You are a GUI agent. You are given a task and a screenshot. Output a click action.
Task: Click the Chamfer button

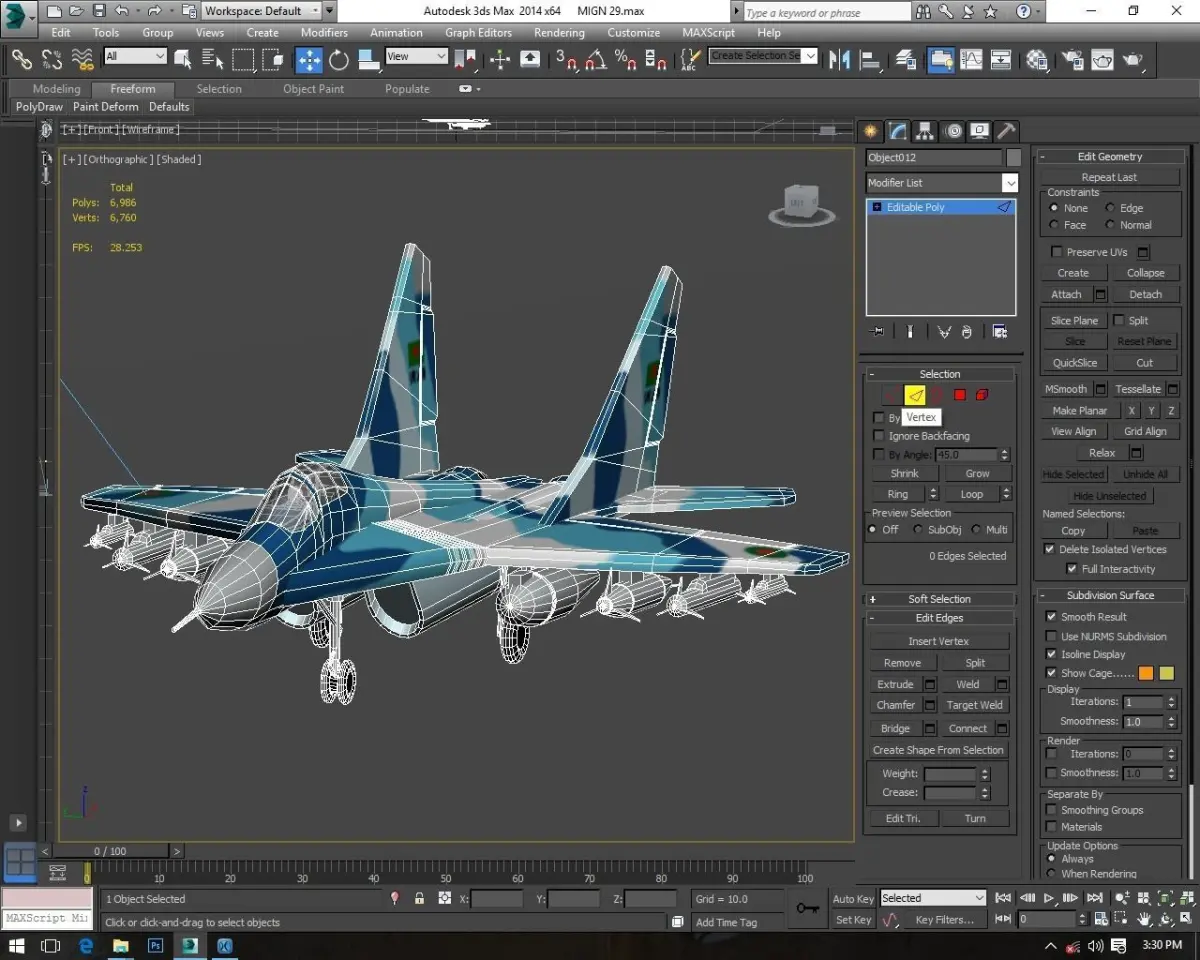(x=896, y=705)
